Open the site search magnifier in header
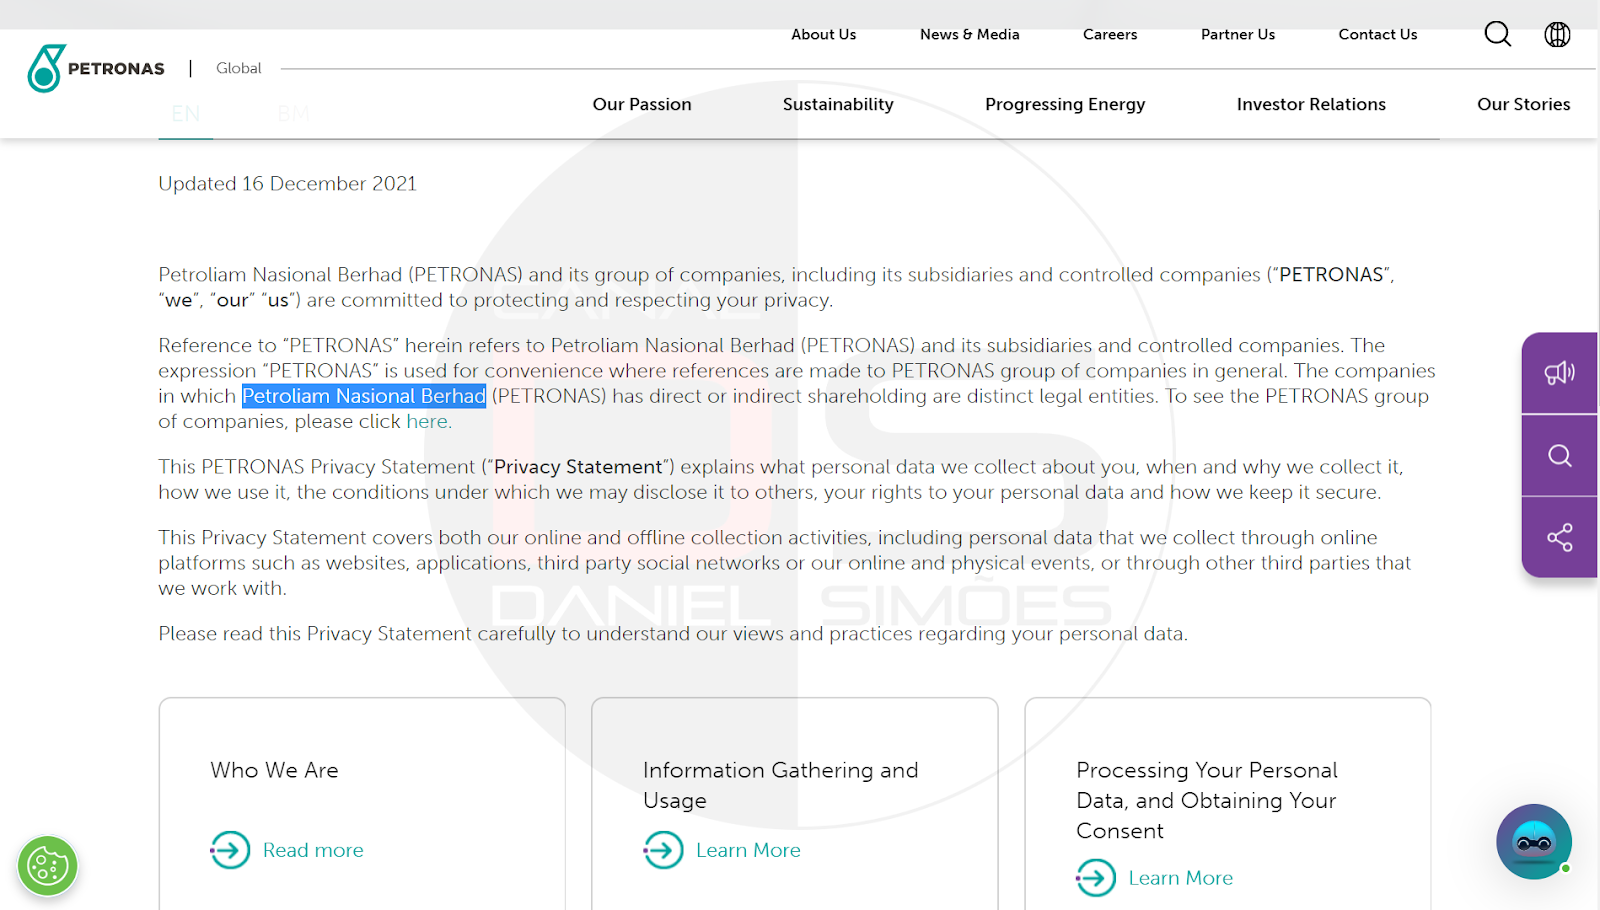The height and width of the screenshot is (910, 1600). (1497, 34)
